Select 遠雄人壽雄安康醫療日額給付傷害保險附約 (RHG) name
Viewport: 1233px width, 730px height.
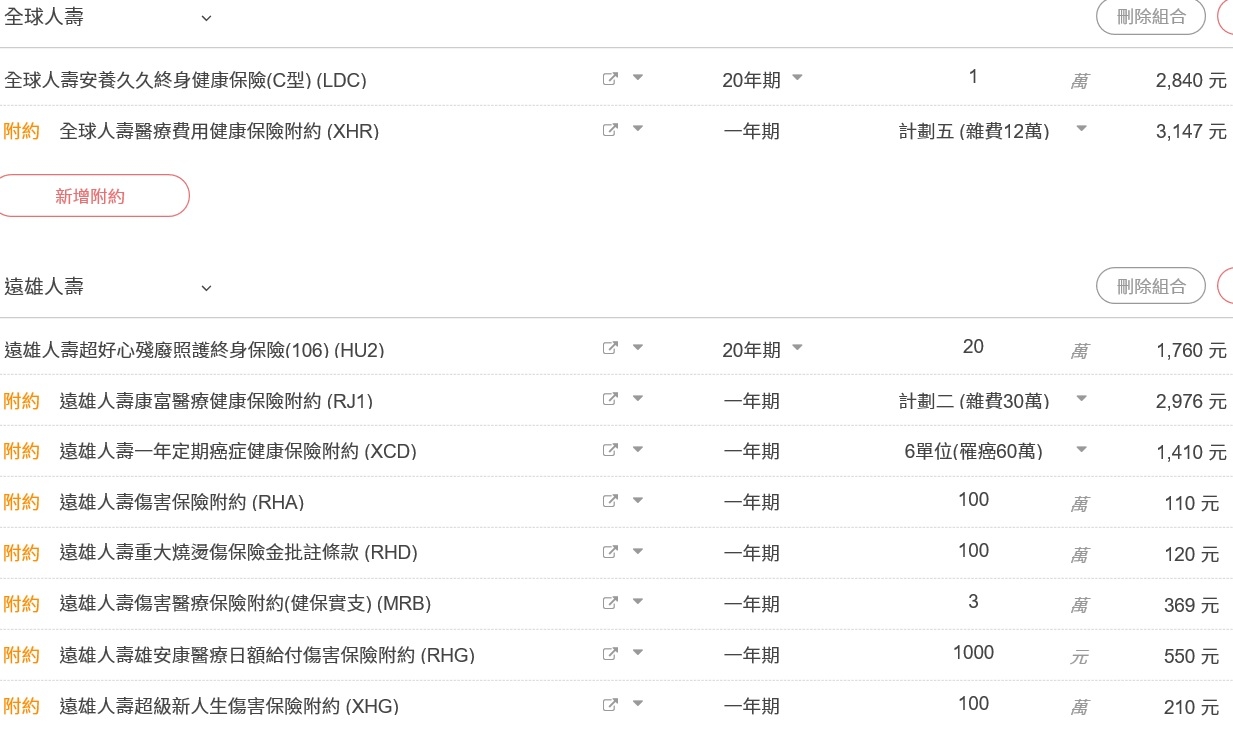click(267, 655)
